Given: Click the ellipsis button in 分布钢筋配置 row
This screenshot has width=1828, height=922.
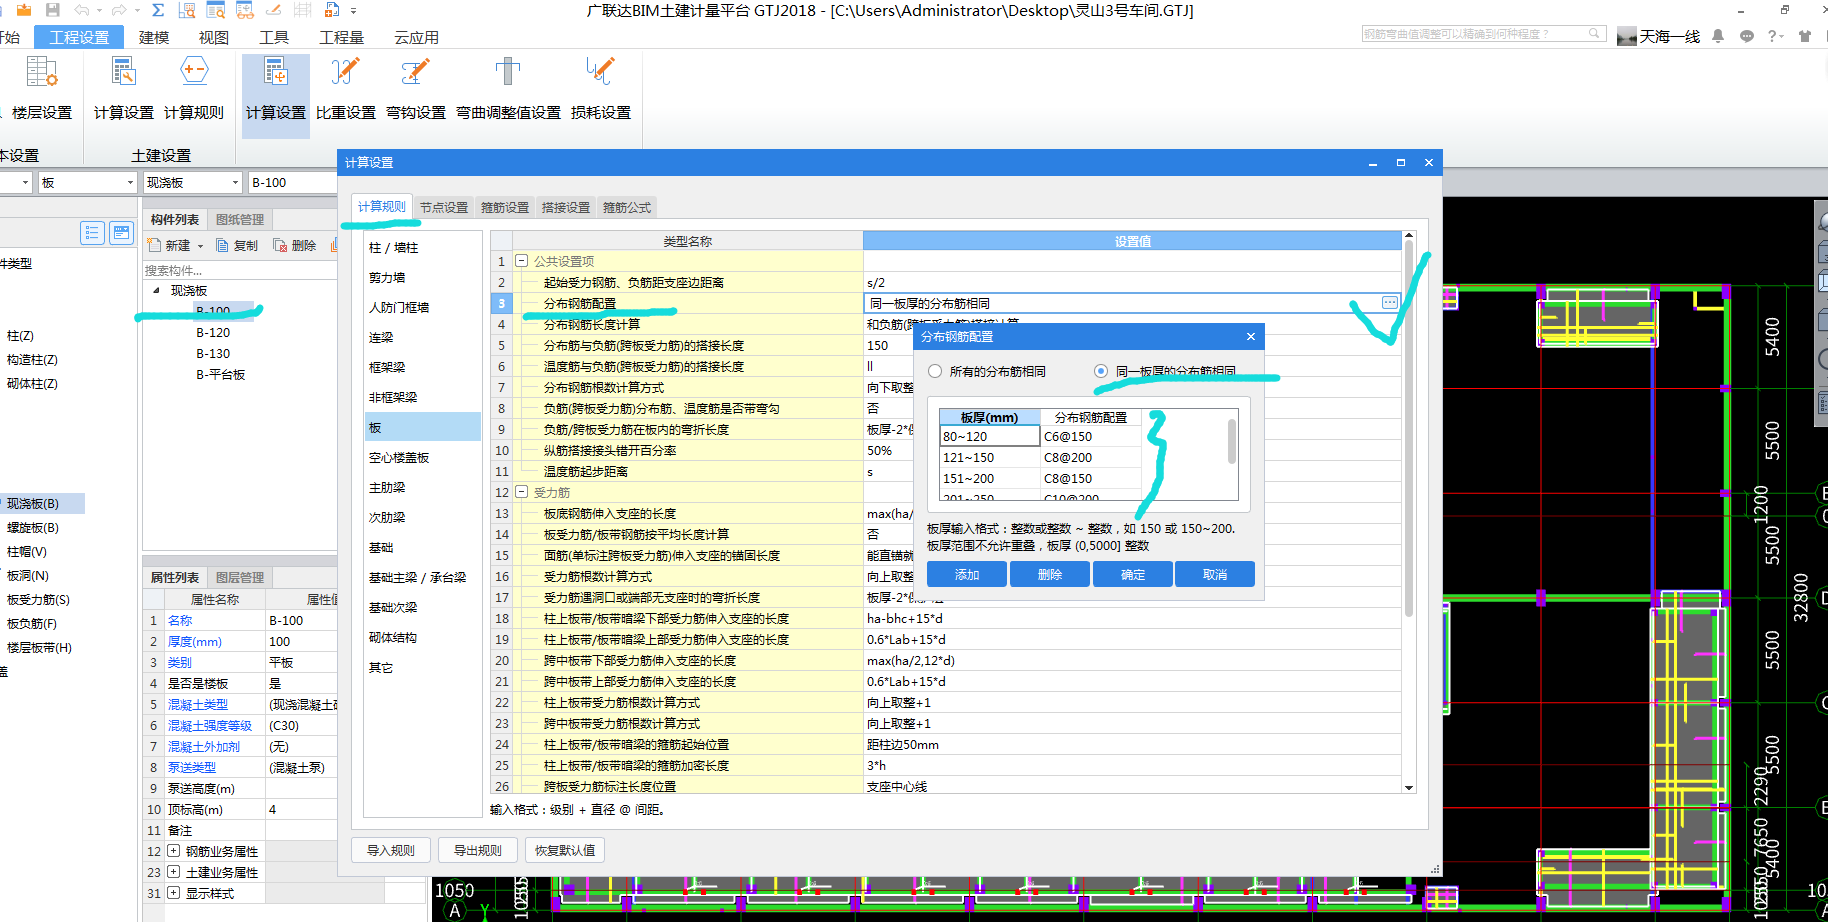Looking at the screenshot, I should coord(1390,303).
